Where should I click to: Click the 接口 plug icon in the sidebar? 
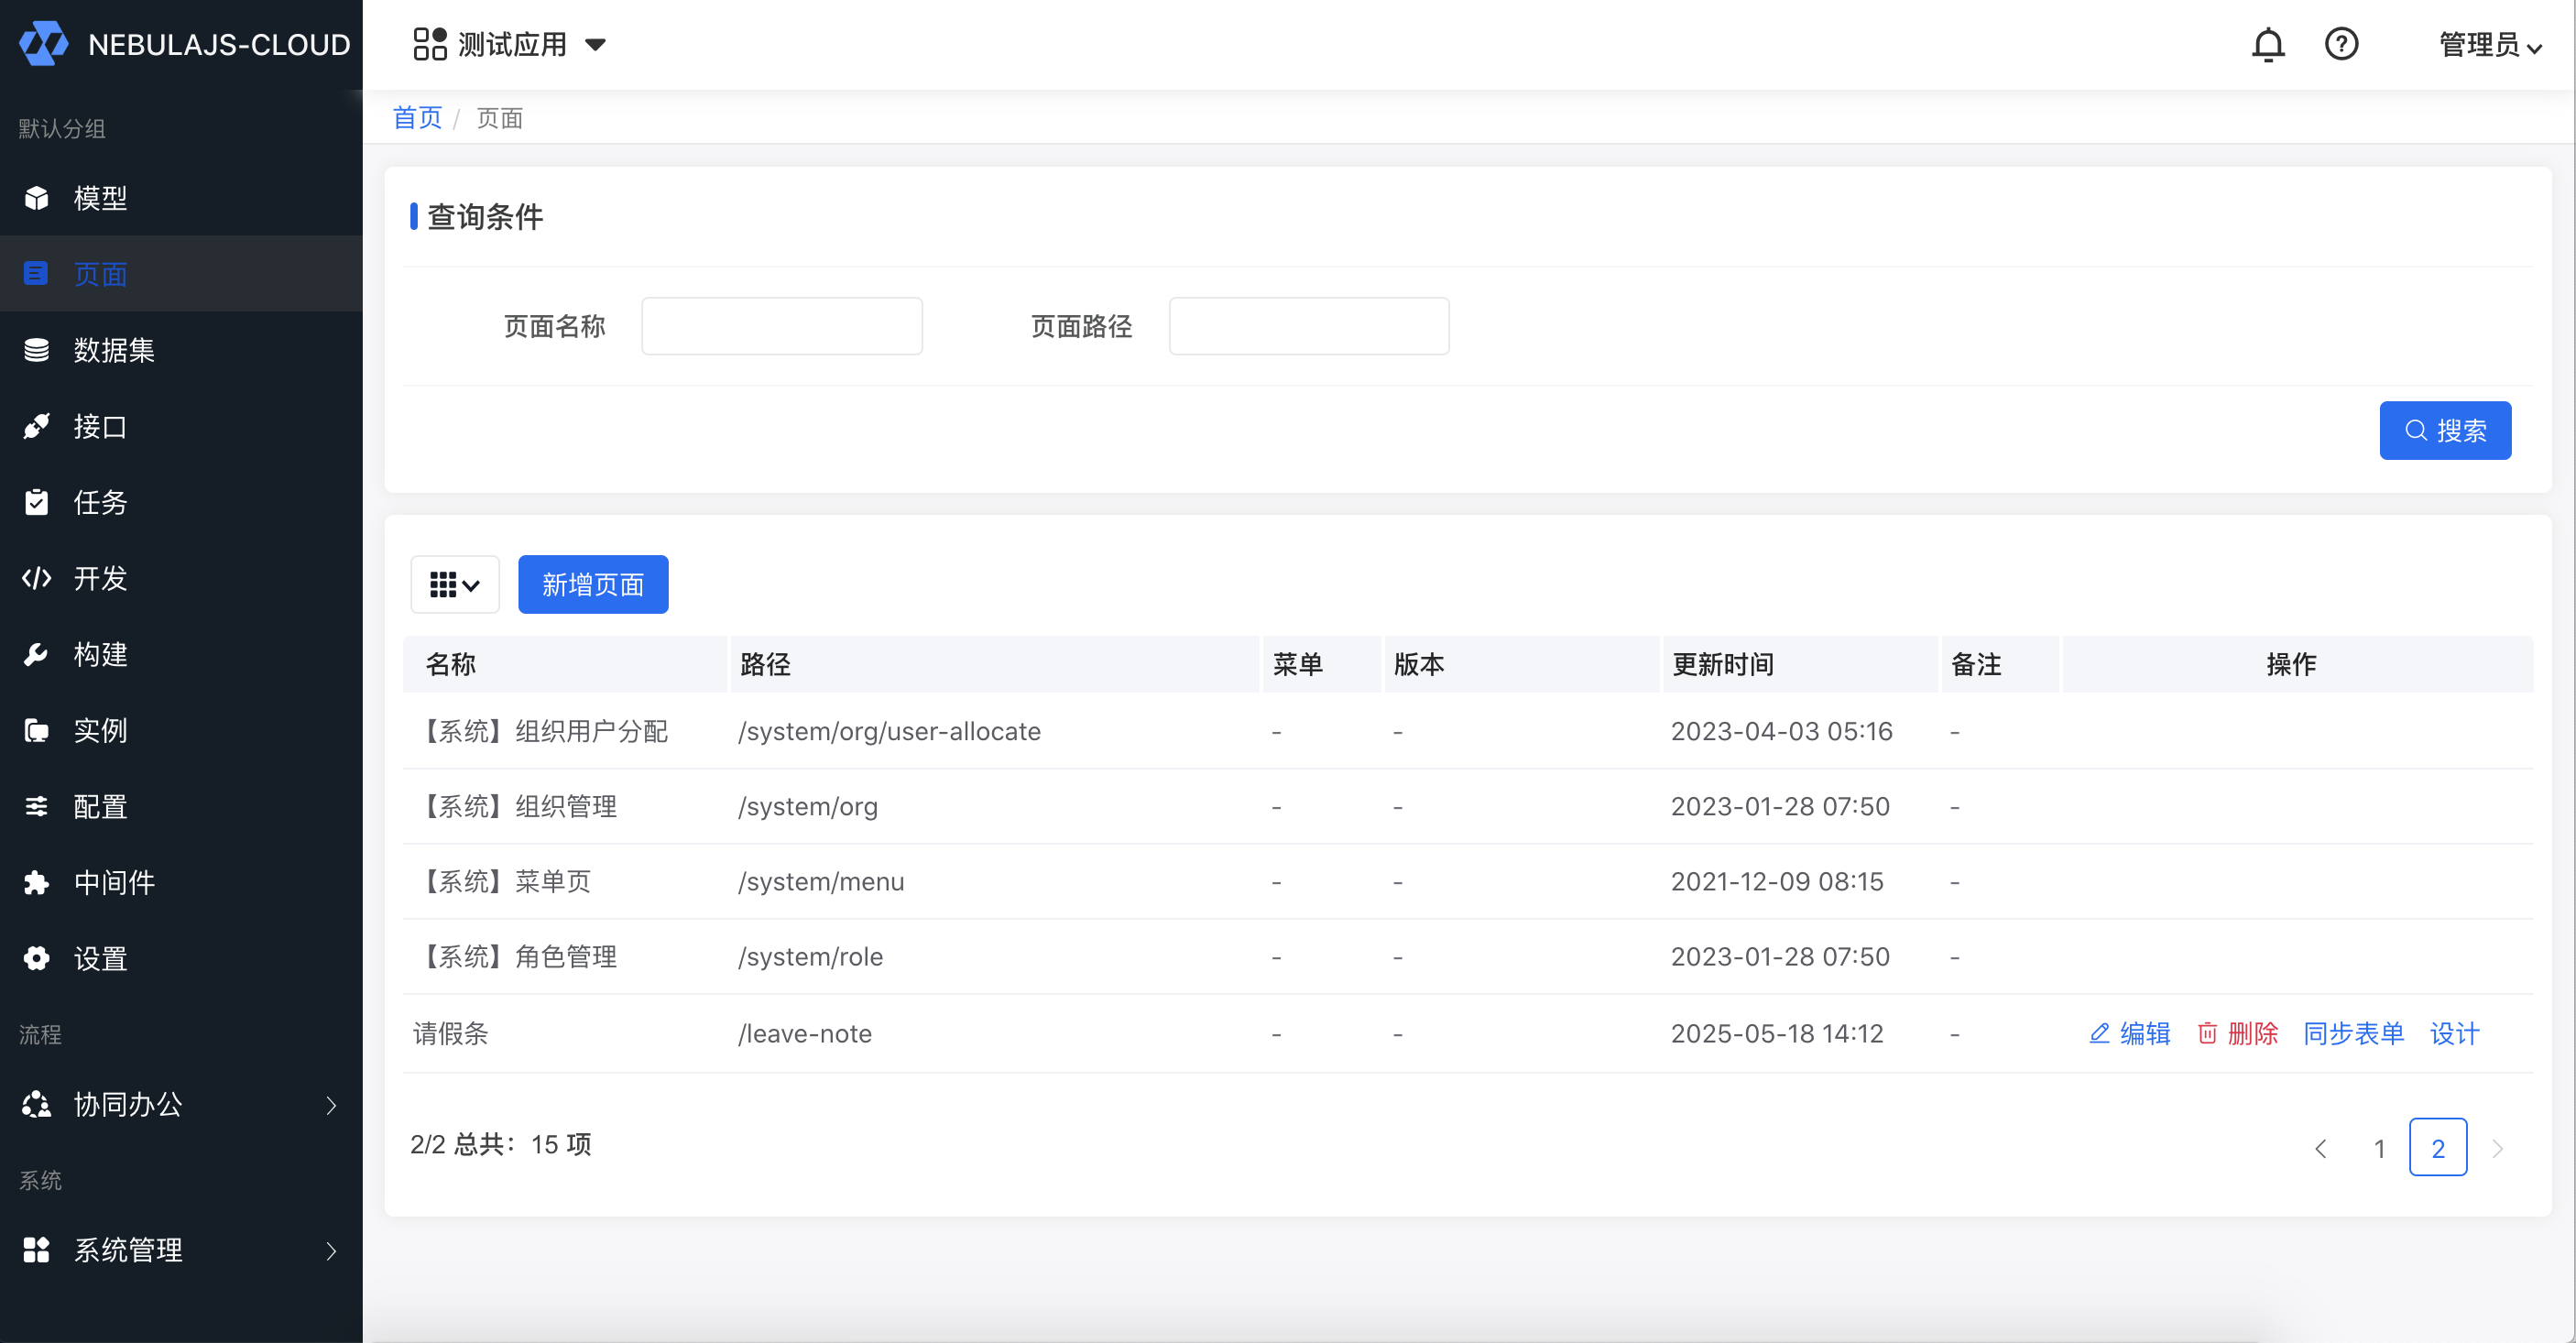click(x=37, y=426)
